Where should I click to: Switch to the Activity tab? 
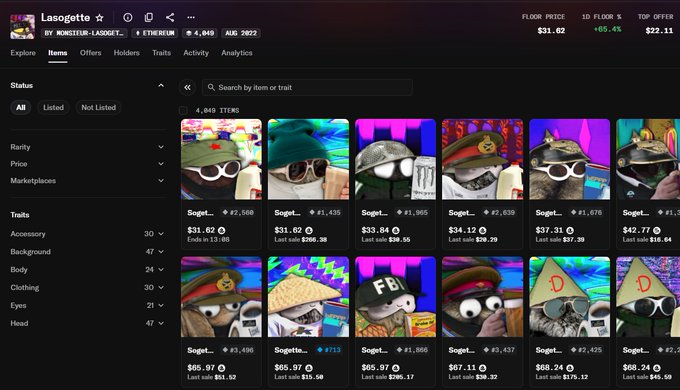click(x=196, y=53)
